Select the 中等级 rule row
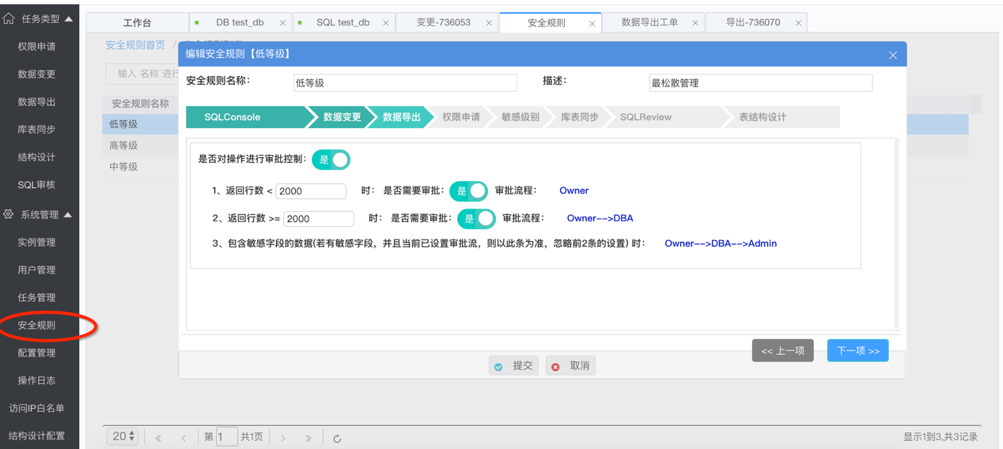The height and width of the screenshot is (449, 1003). [x=124, y=167]
